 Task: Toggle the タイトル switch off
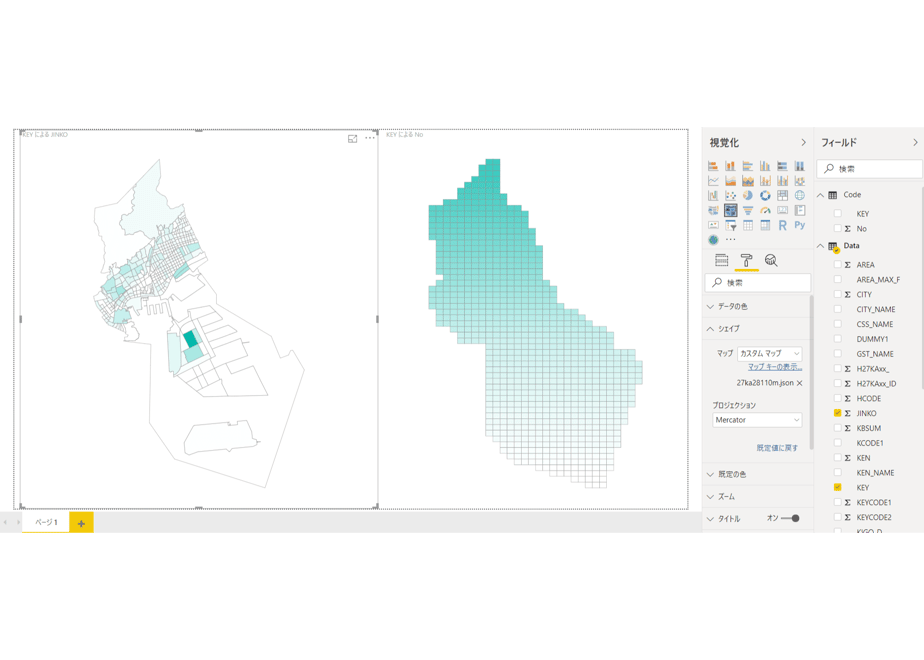click(x=790, y=519)
